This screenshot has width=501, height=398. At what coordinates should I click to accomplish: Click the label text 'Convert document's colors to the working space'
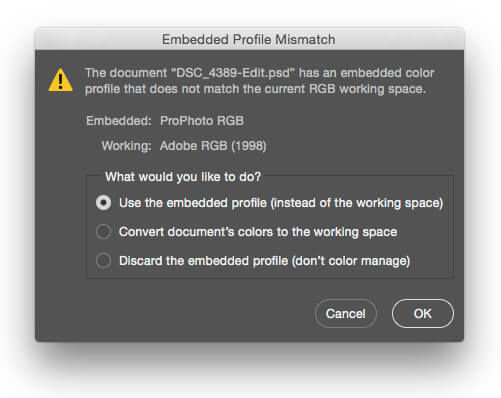(x=258, y=232)
